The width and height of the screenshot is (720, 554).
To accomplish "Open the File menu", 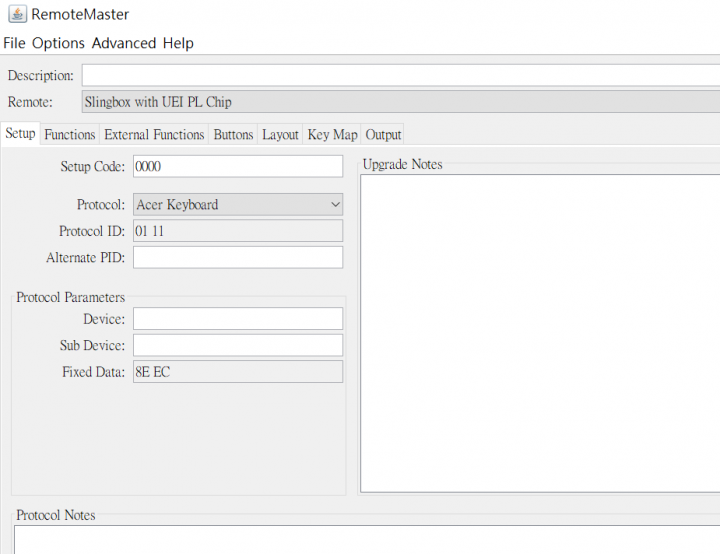I will coord(14,43).
